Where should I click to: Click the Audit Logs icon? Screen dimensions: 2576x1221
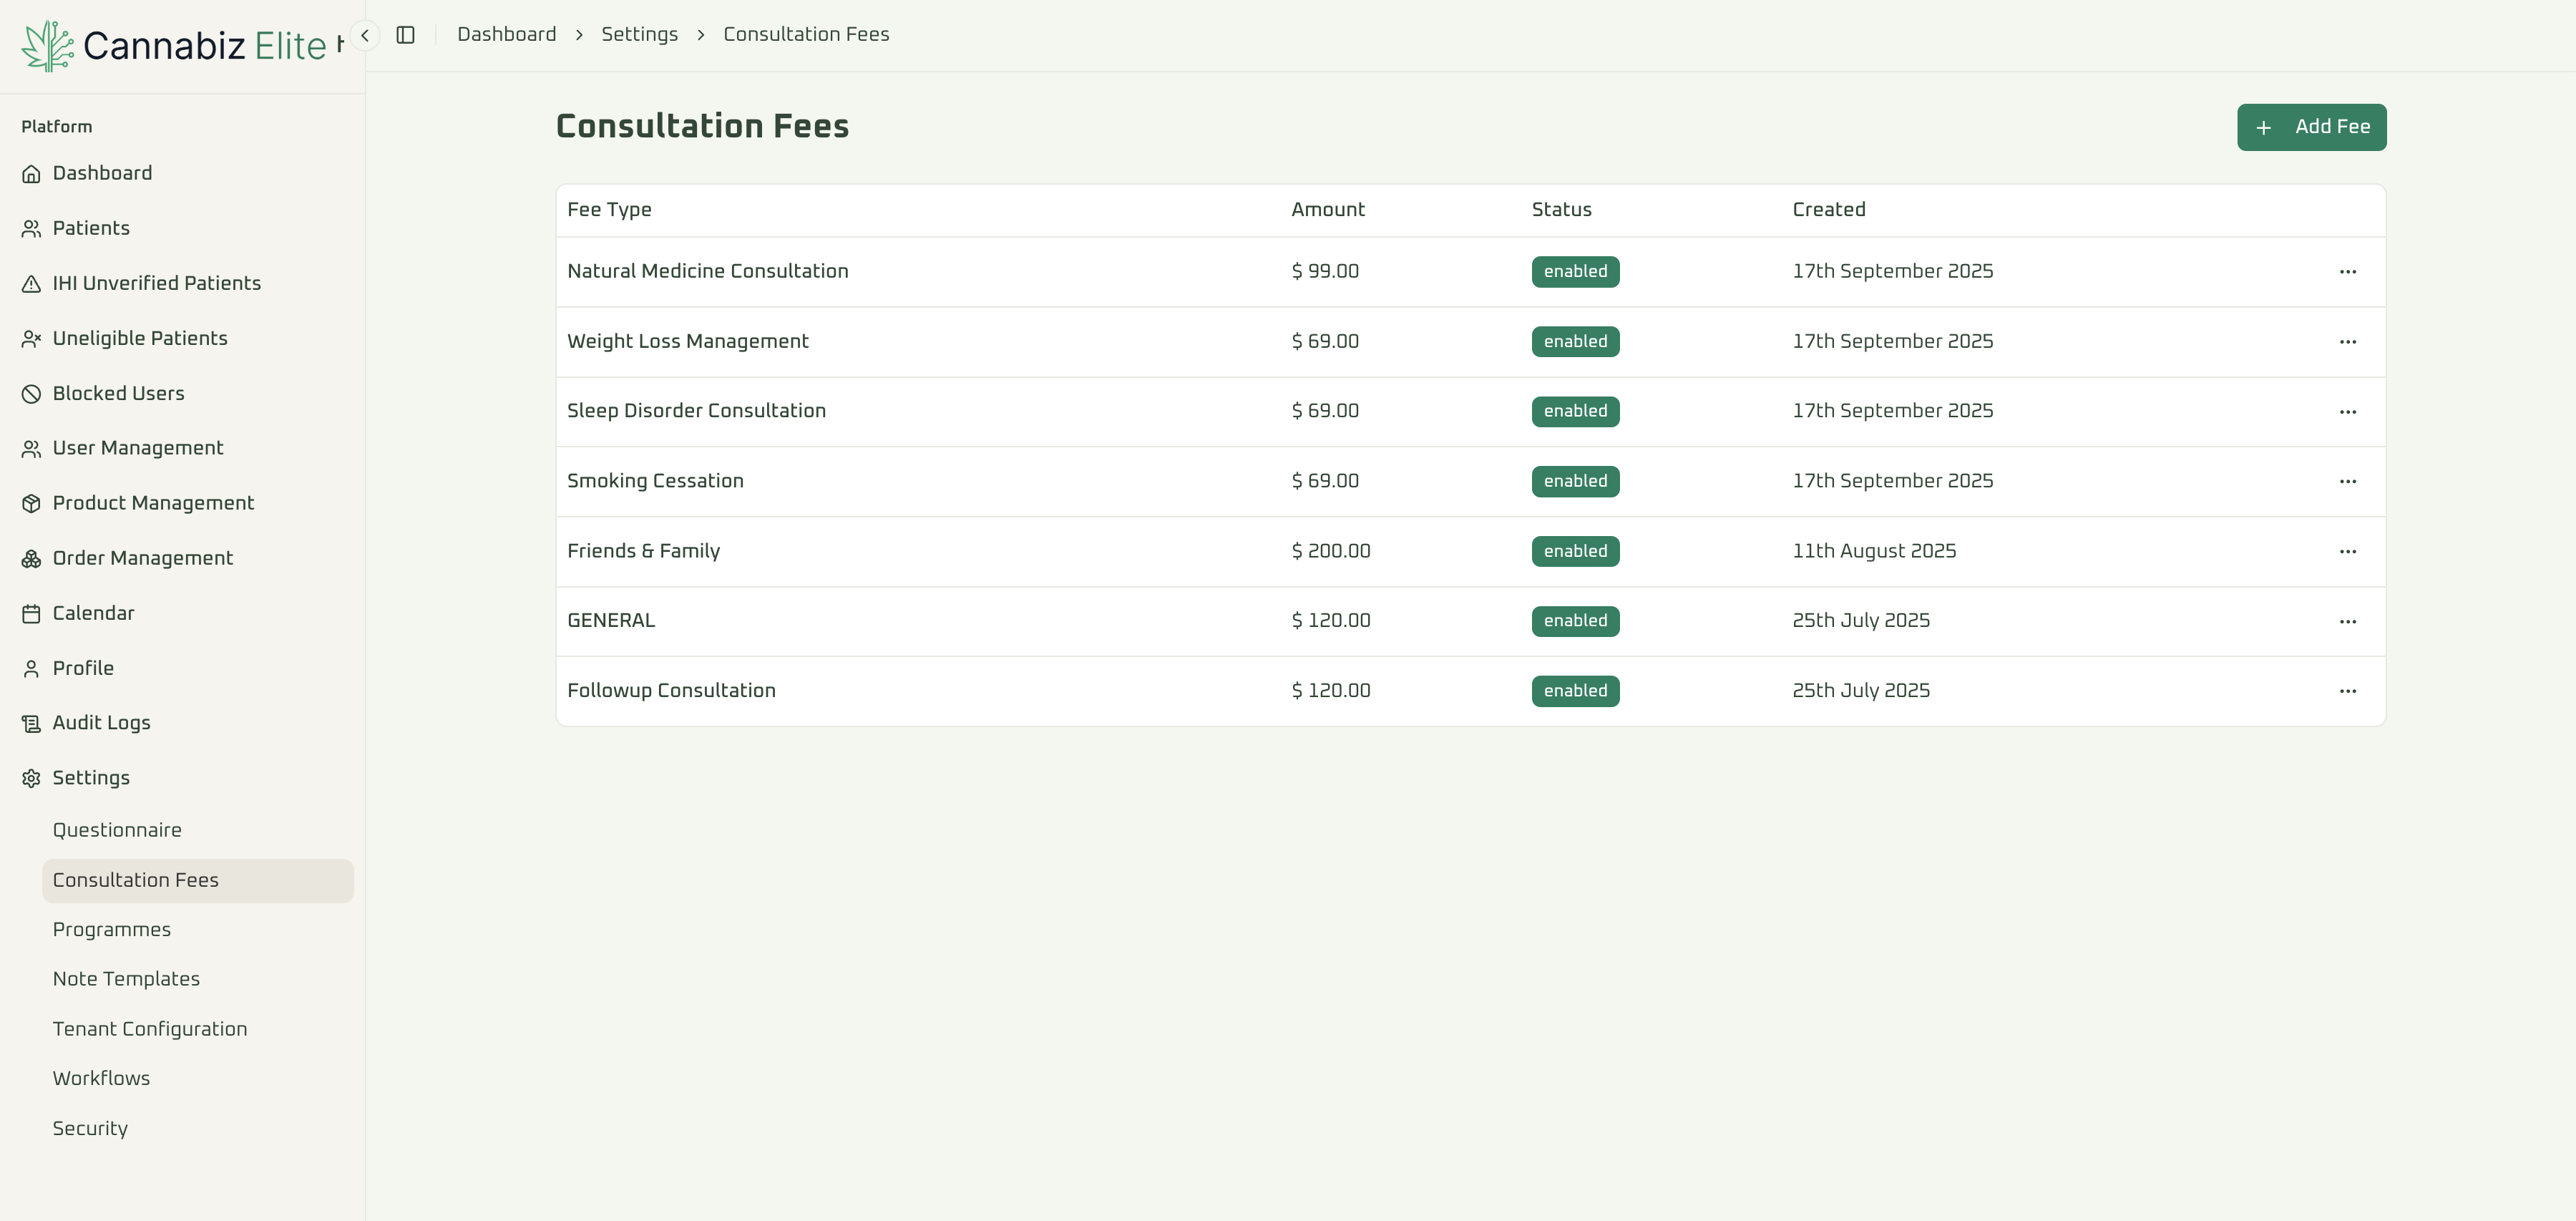(x=31, y=722)
